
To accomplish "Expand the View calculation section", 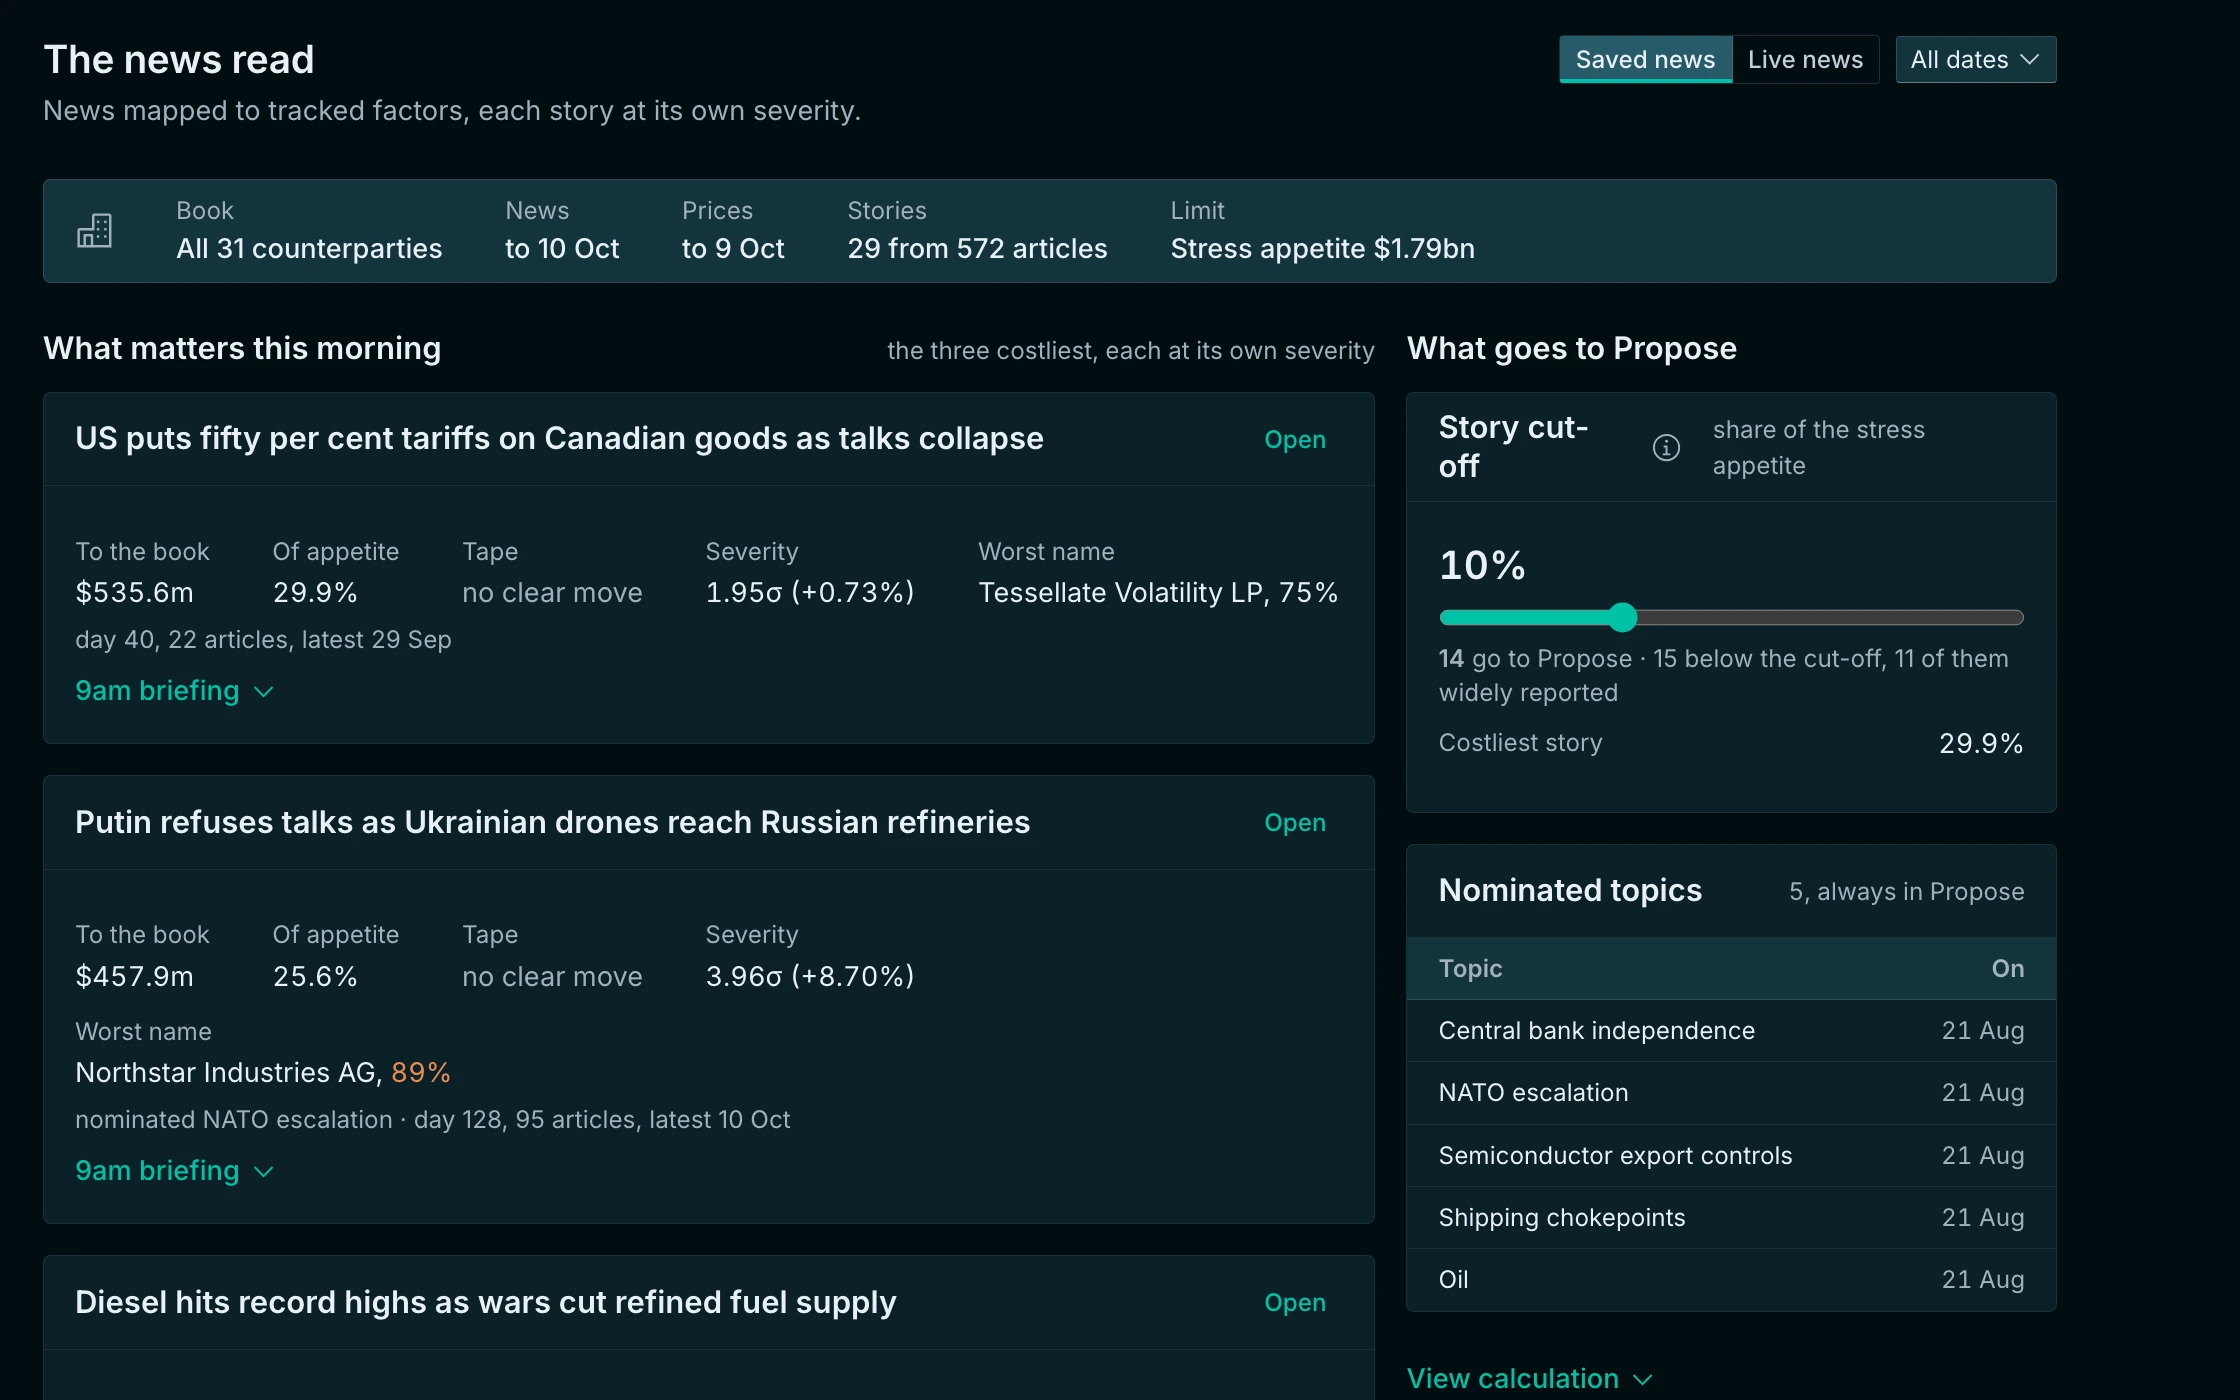I will coord(1530,1379).
